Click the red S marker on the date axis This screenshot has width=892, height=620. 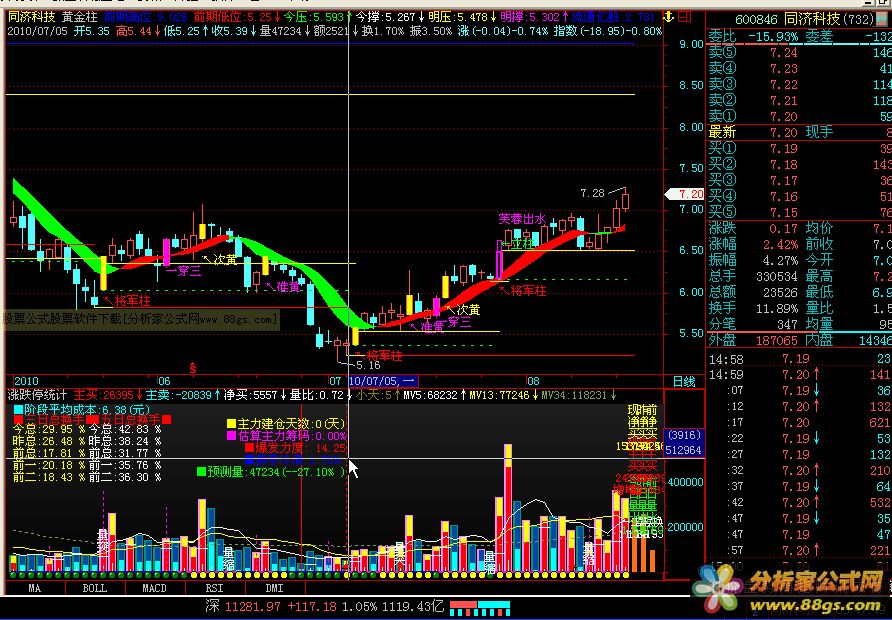pos(193,368)
